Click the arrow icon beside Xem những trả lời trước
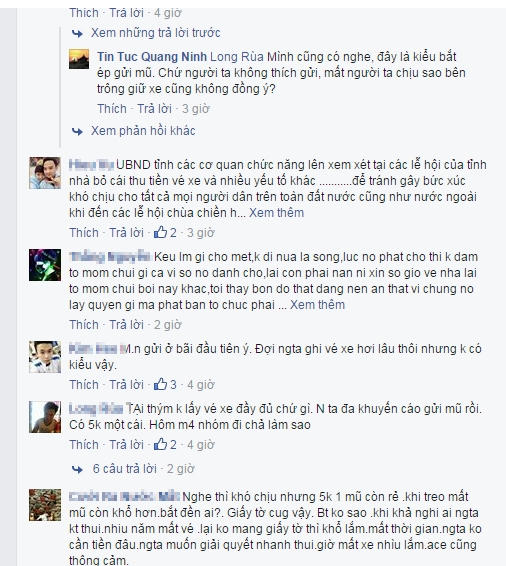Image resolution: width=506 pixels, height=566 pixels. pos(77,34)
